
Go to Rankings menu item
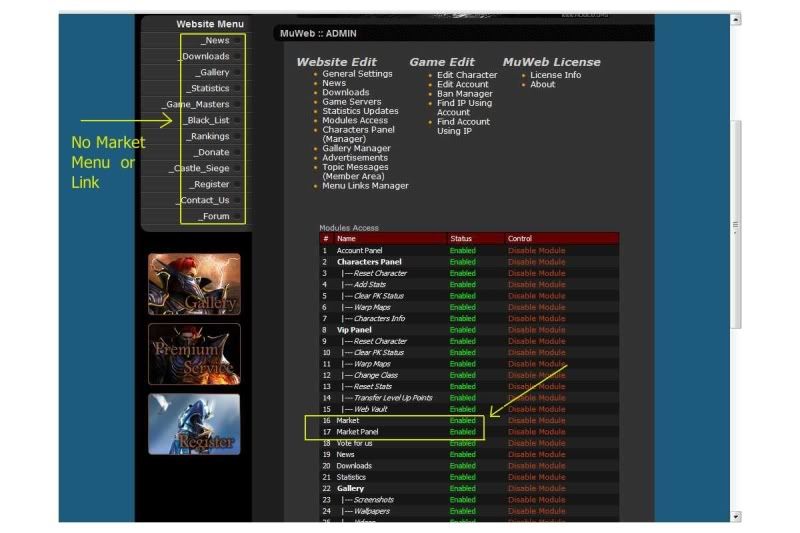click(x=208, y=137)
